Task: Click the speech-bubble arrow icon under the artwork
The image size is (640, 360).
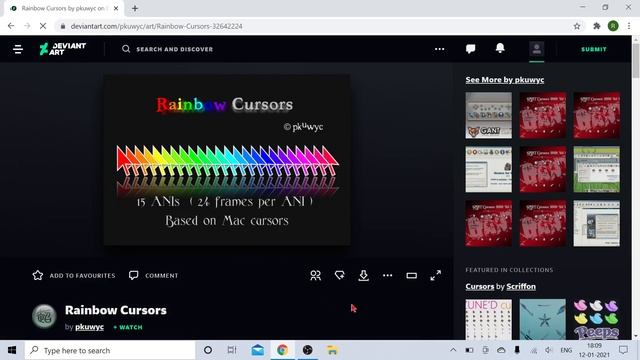Action: [339, 276]
